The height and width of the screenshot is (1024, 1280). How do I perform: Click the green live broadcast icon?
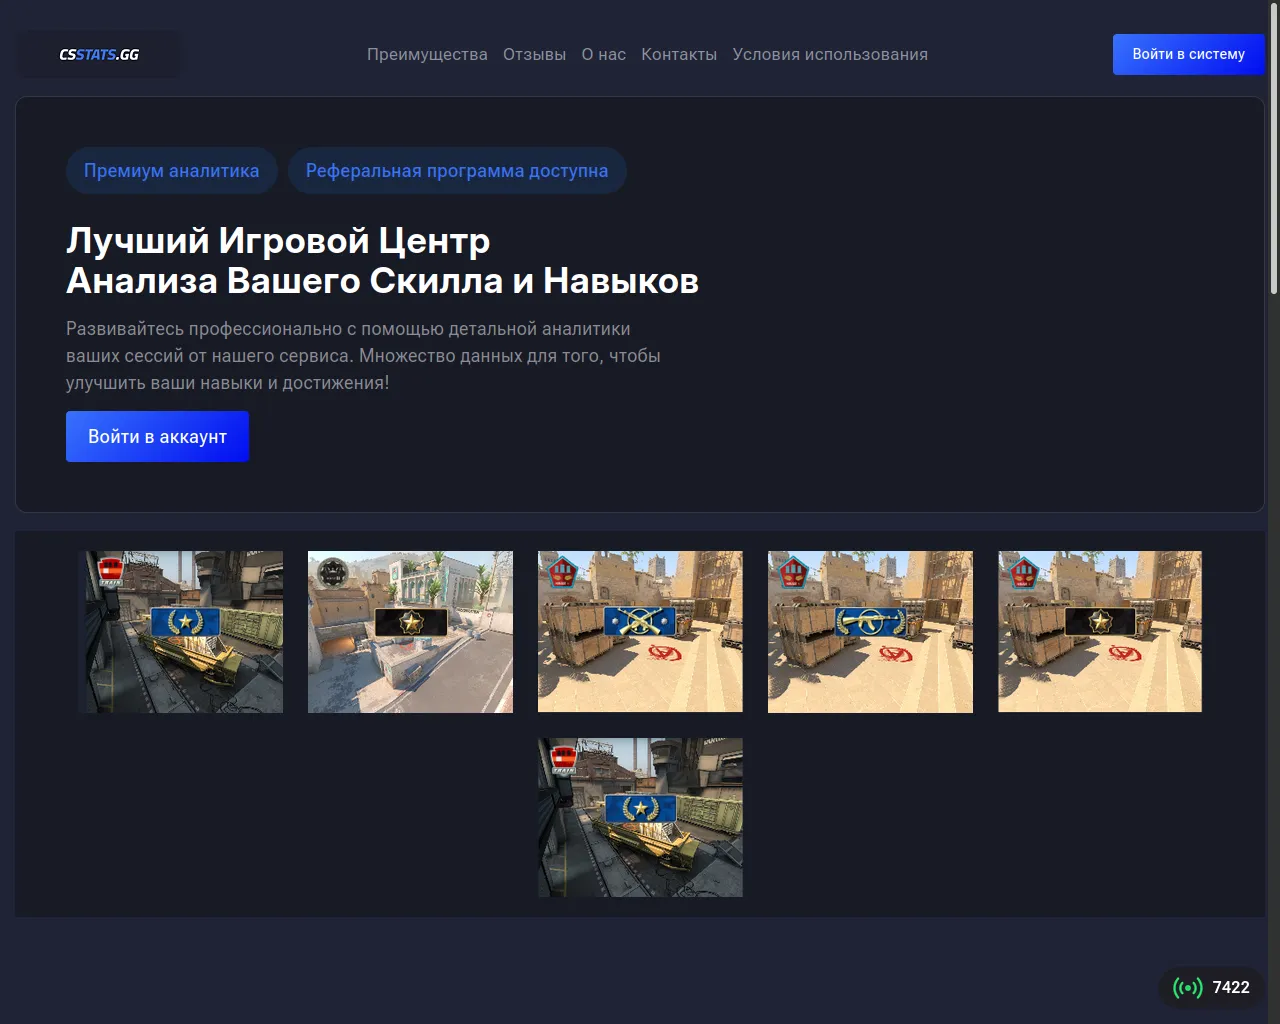click(x=1188, y=988)
